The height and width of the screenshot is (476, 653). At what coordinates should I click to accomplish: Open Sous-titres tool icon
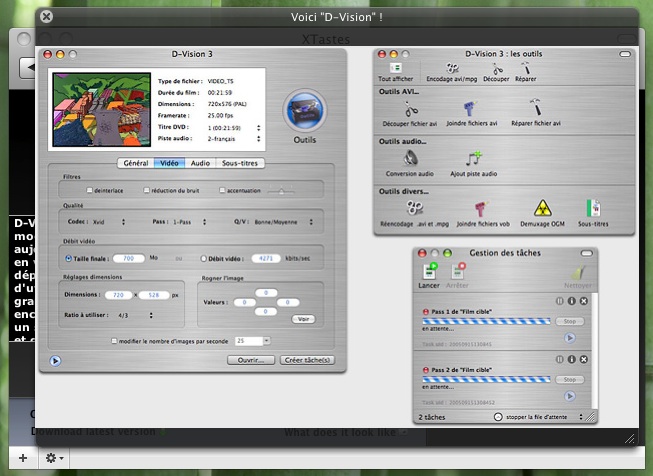click(x=593, y=208)
